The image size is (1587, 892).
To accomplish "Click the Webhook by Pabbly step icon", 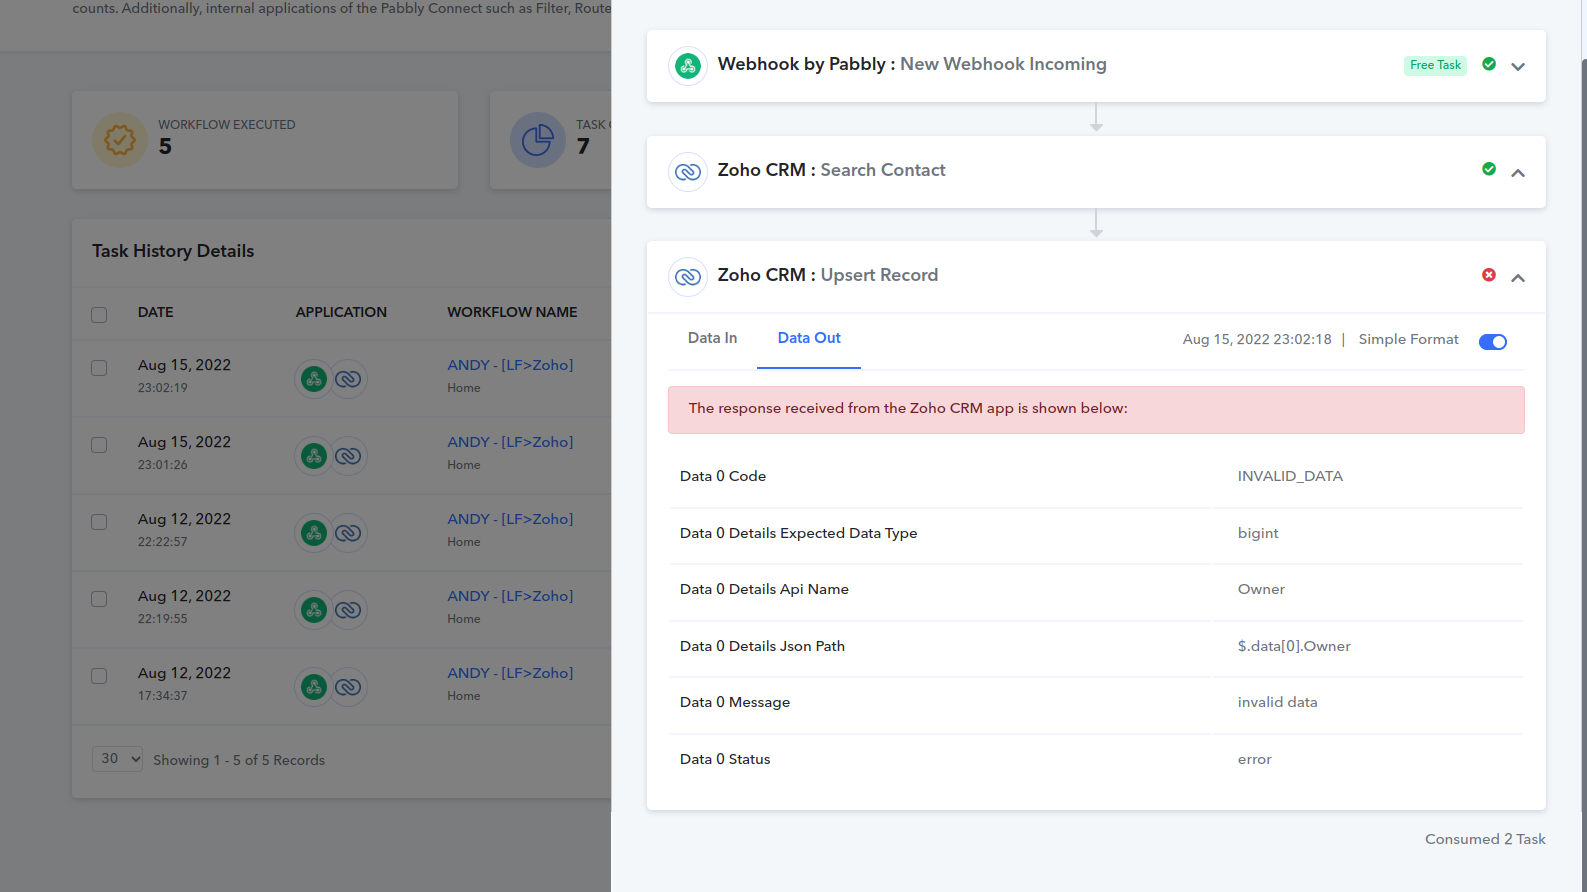I will 688,66.
